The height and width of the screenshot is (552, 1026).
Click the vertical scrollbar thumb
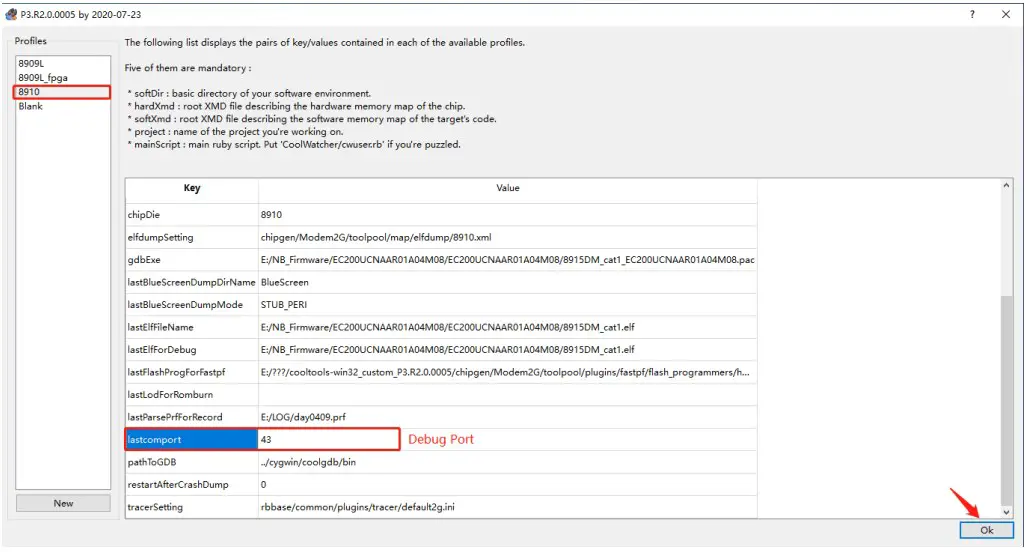coord(1006,400)
